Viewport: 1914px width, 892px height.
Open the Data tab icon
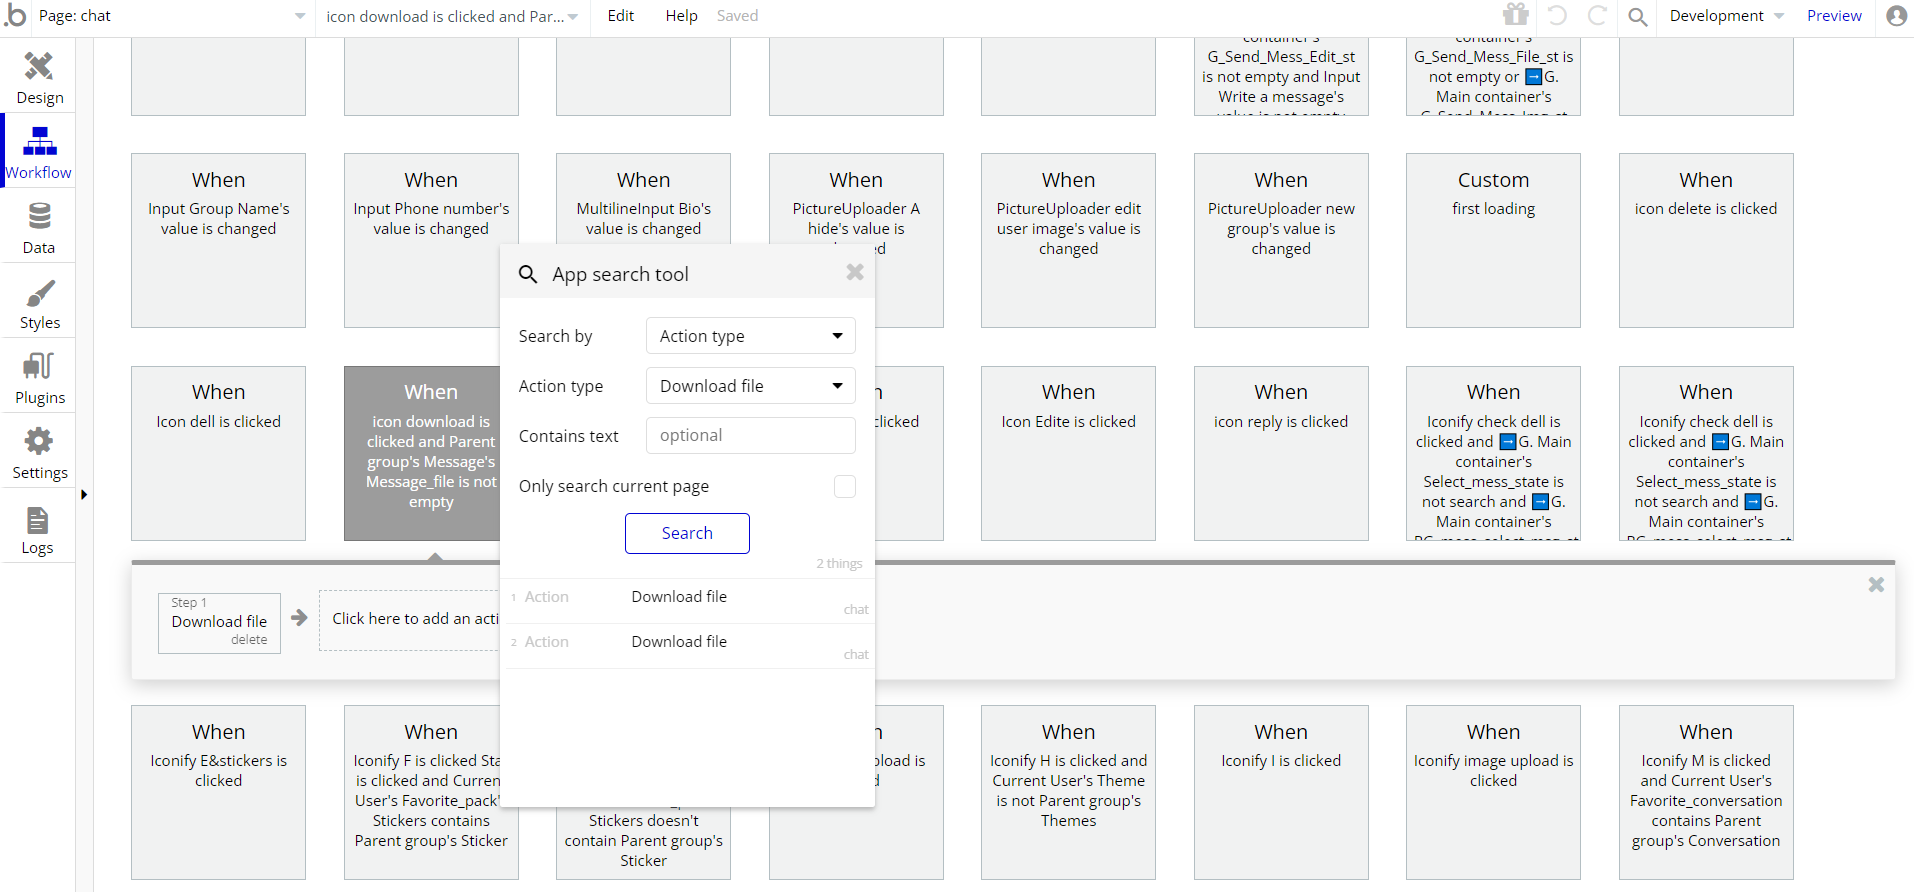click(39, 216)
